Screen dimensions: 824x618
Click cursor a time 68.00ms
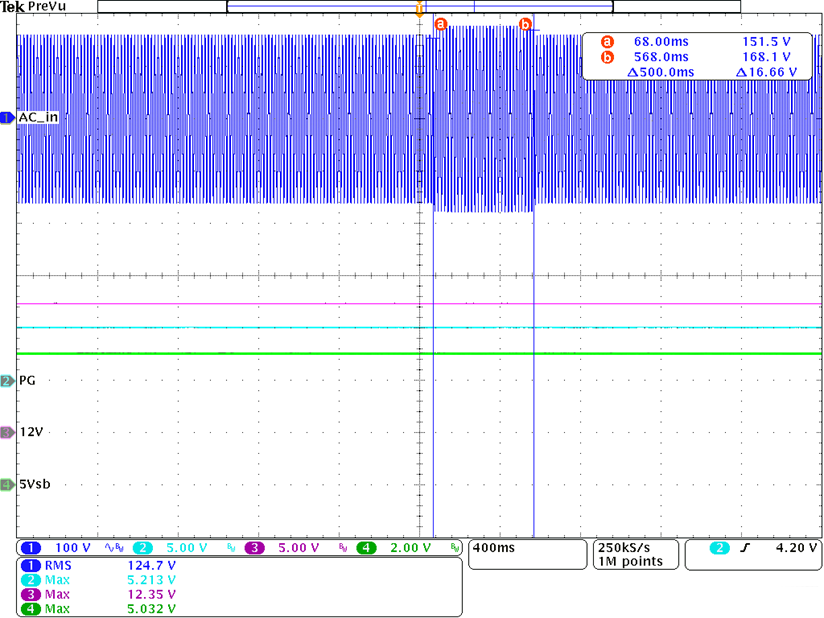(661, 42)
